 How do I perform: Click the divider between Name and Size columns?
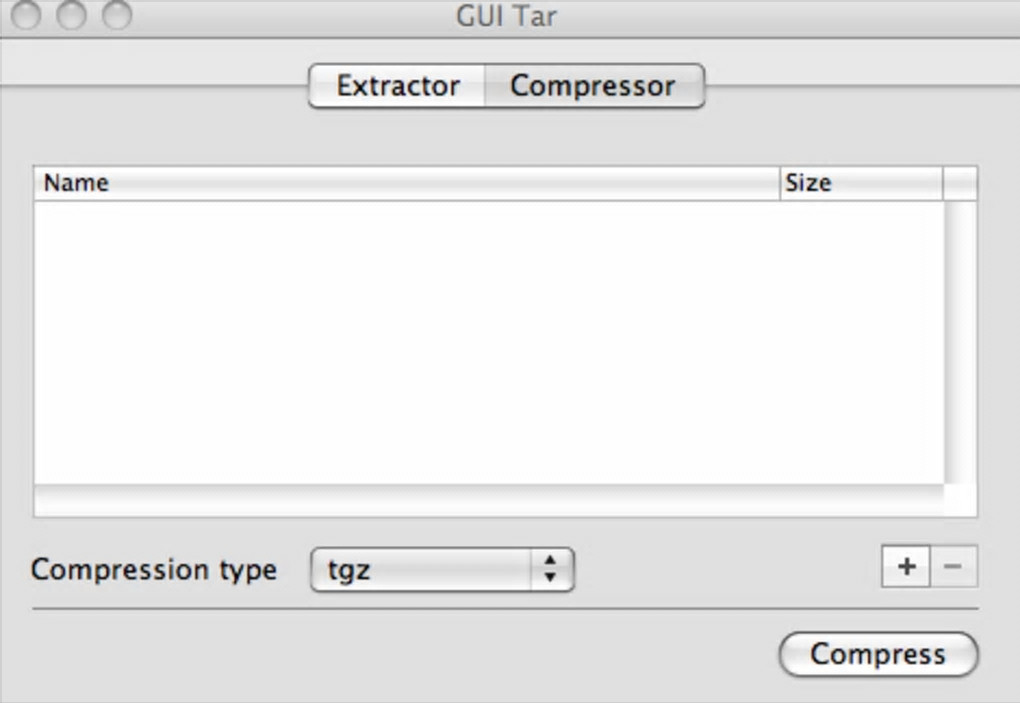[780, 183]
